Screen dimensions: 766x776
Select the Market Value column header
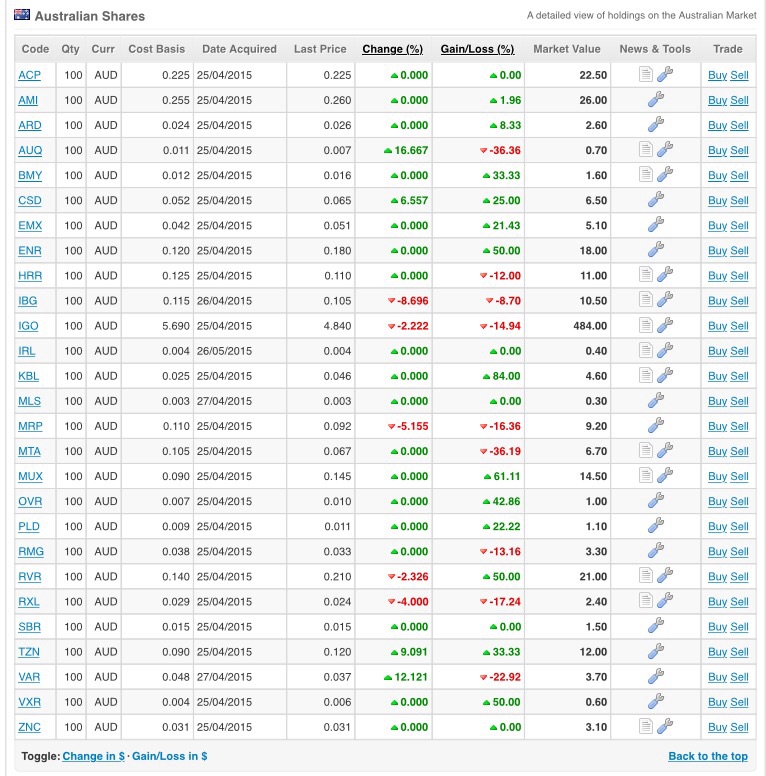[567, 49]
